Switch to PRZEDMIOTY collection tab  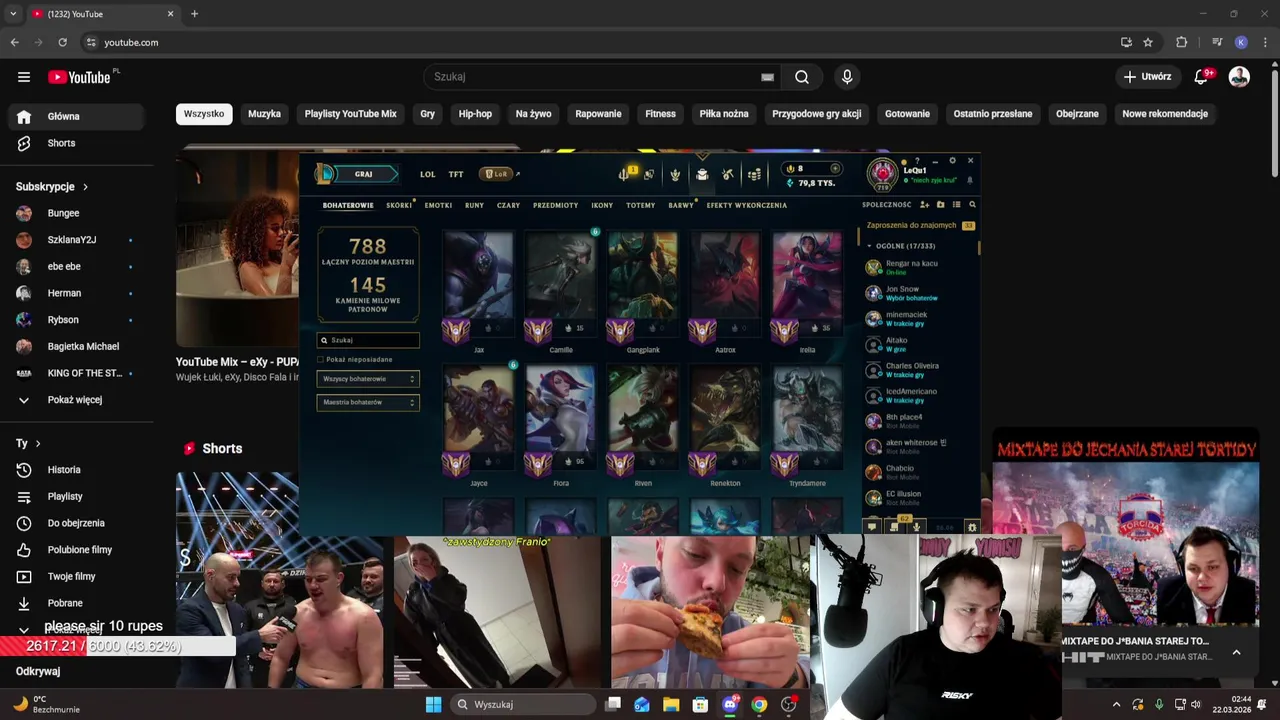pyautogui.click(x=555, y=205)
